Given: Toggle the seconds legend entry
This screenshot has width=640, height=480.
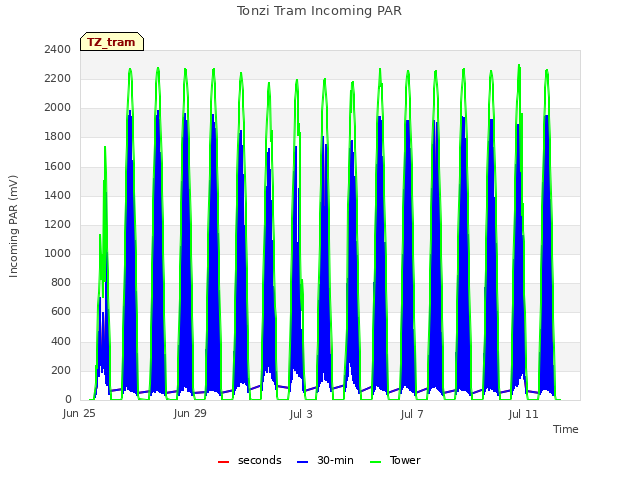Looking at the screenshot, I should (249, 460).
